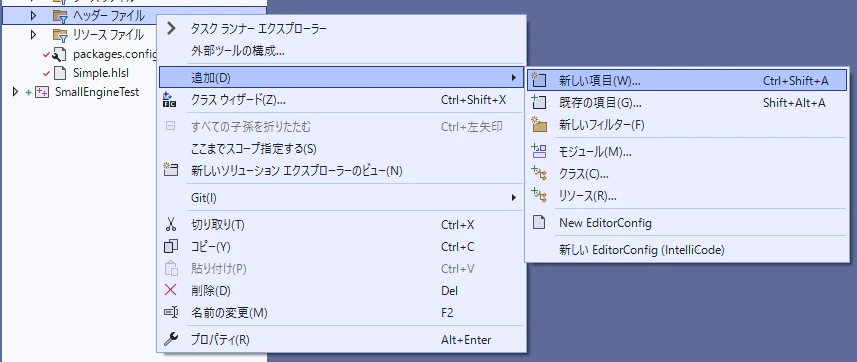
Task: Expand the SmallEngineTest project node
Action: [15, 92]
